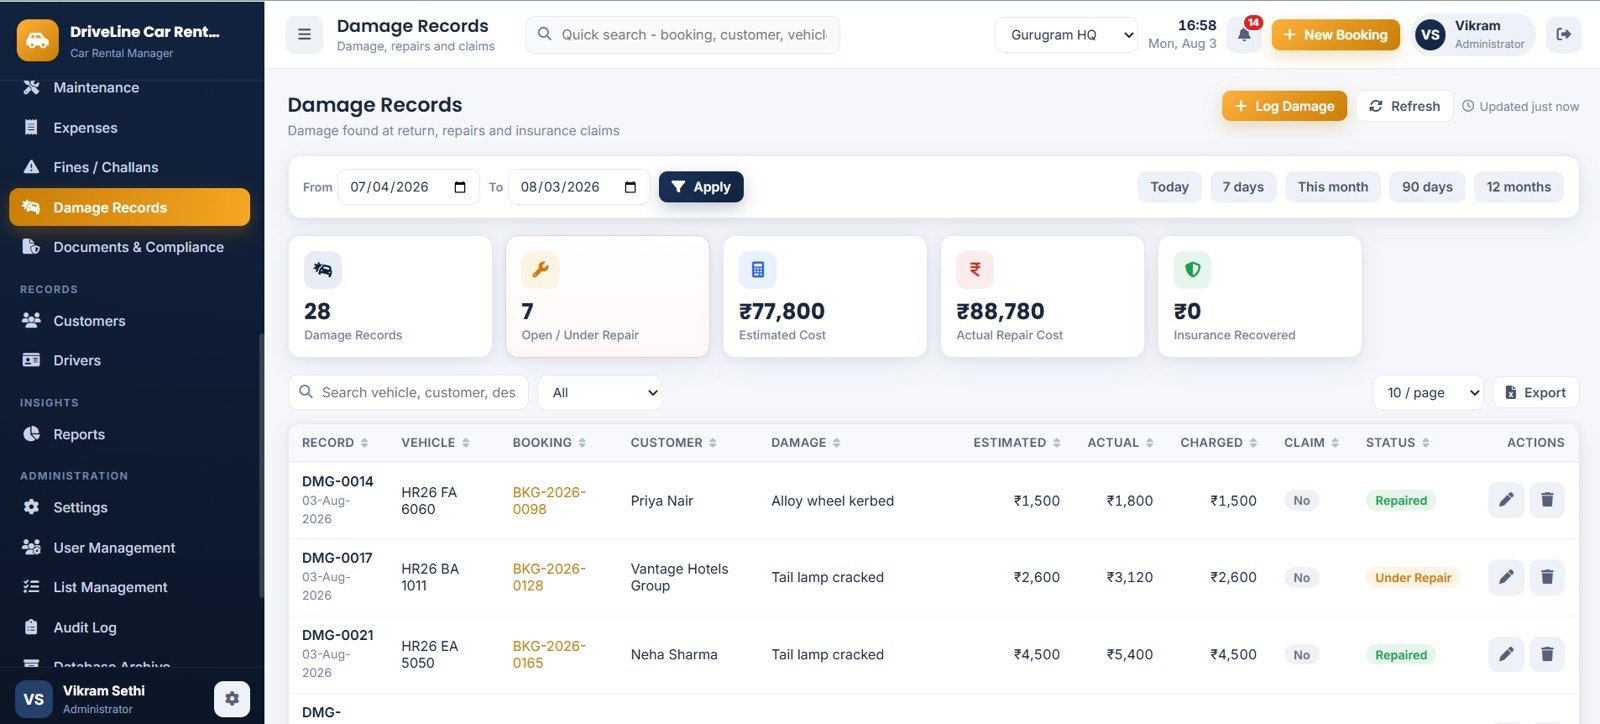The height and width of the screenshot is (724, 1600).
Task: Edit record DMG-0014
Action: tap(1506, 500)
